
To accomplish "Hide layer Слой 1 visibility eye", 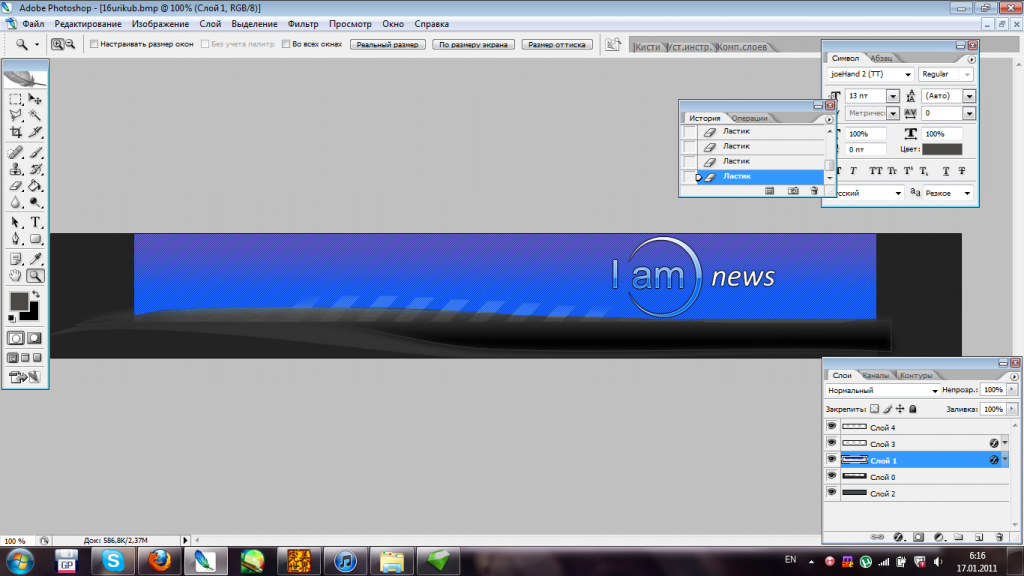I will [x=831, y=460].
